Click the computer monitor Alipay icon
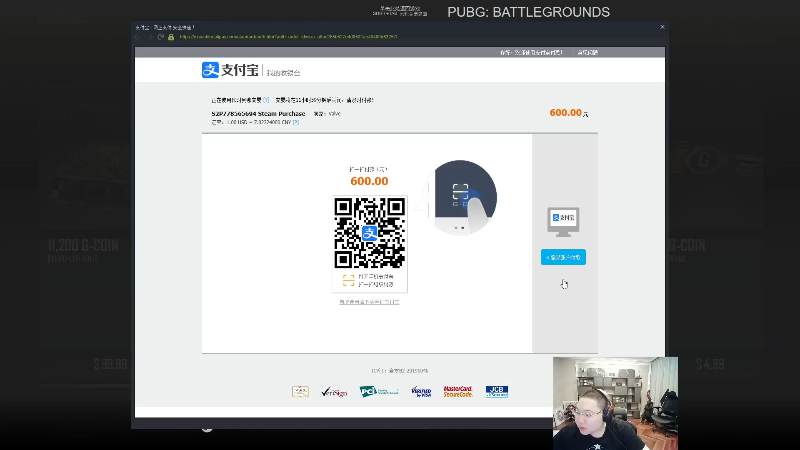Viewport: 800px width, 450px height. coord(563,222)
